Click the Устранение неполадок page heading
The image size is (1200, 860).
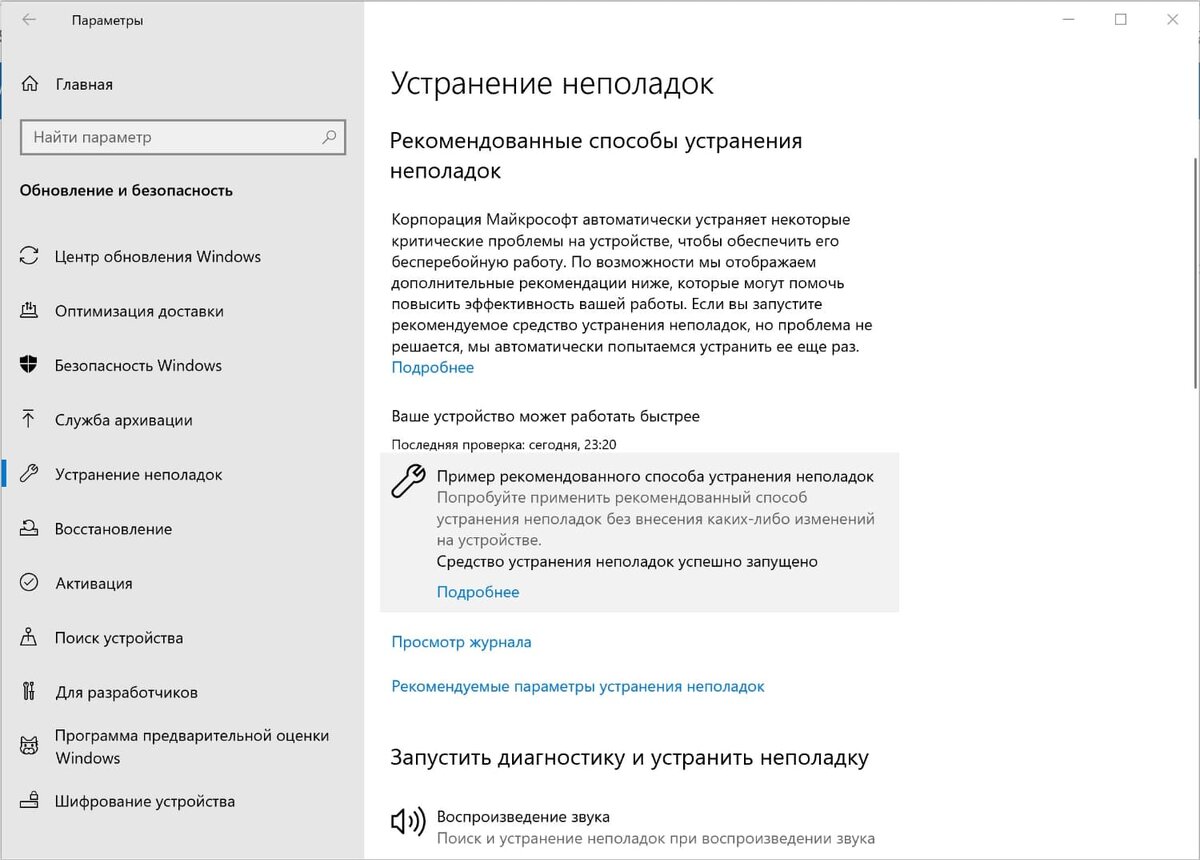(552, 83)
